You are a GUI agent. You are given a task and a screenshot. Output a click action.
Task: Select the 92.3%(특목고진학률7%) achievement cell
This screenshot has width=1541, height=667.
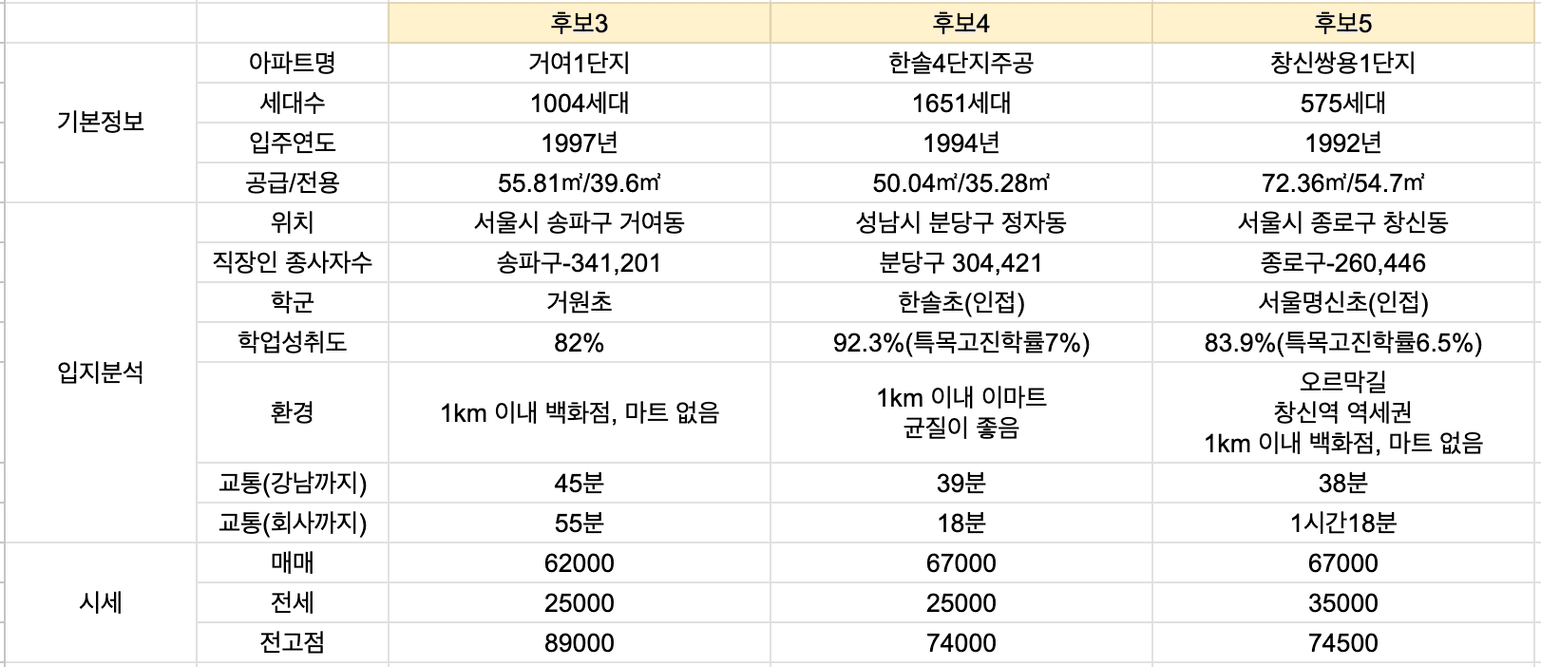coord(961,343)
